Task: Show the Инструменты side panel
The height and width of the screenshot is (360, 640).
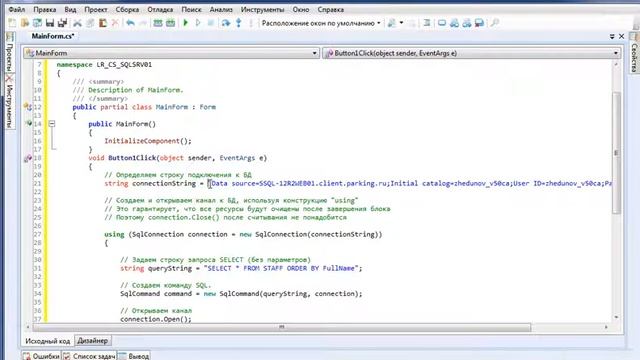Action: click(10, 102)
